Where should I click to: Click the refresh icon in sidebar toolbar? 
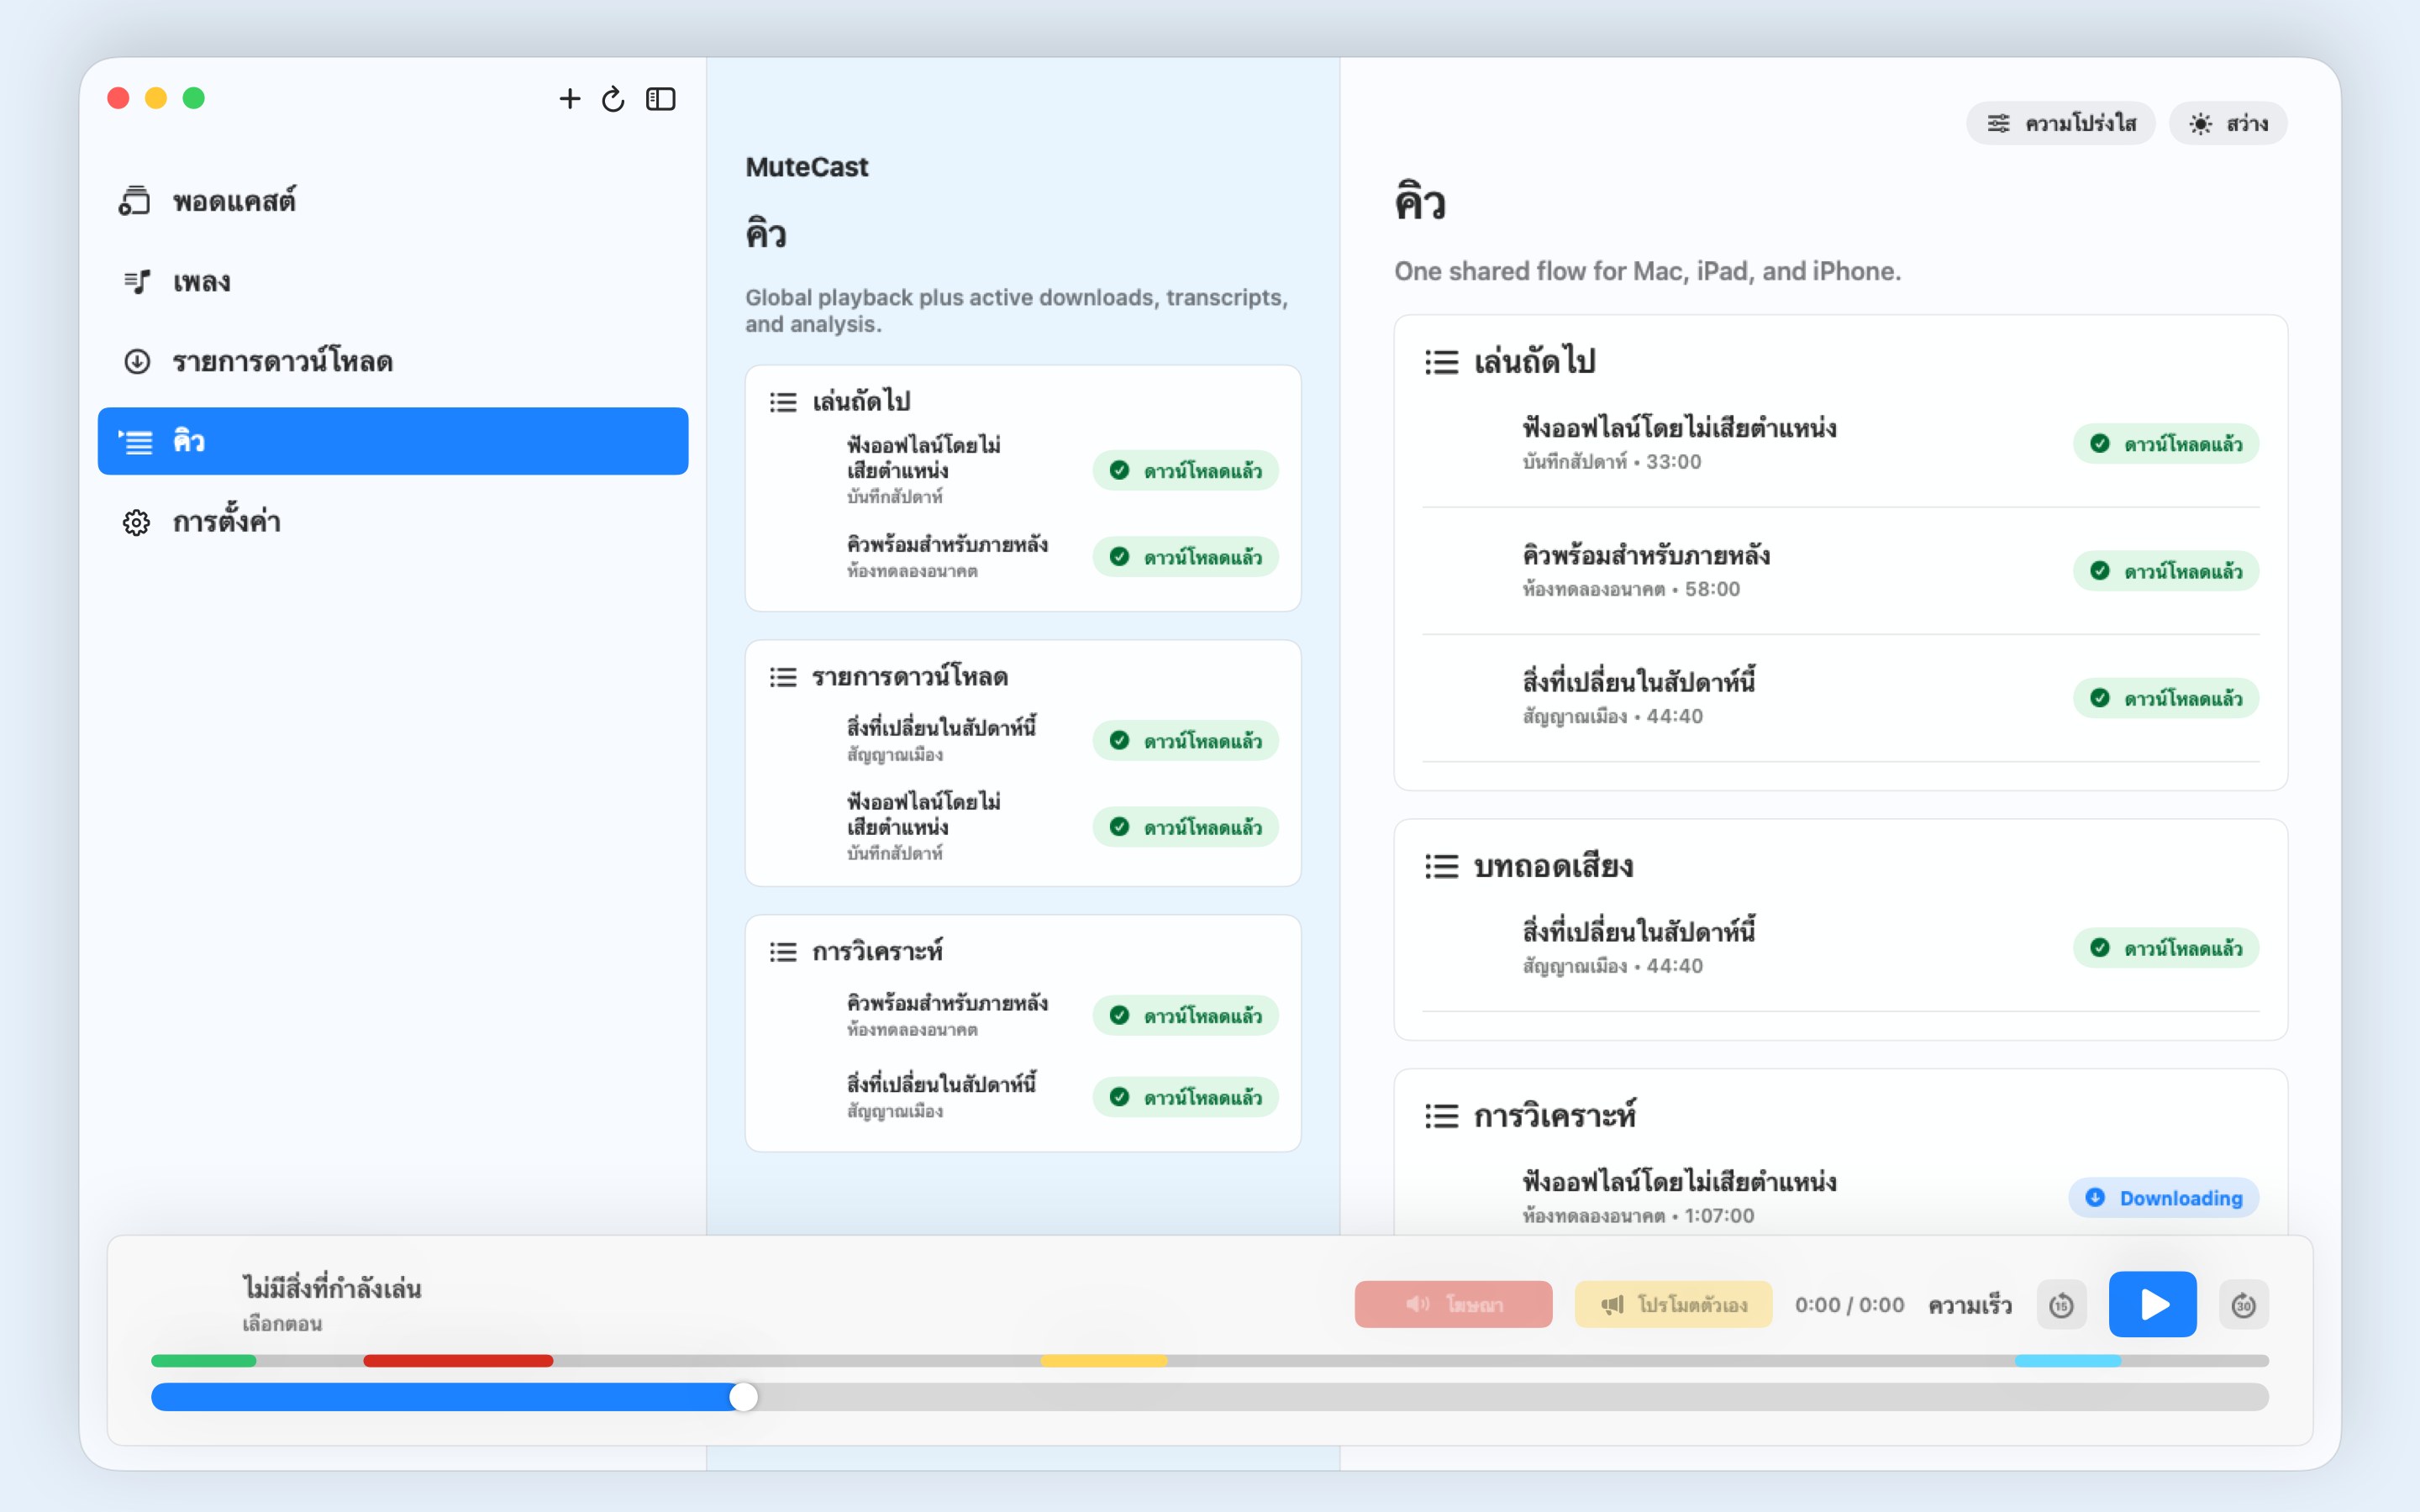pos(613,99)
